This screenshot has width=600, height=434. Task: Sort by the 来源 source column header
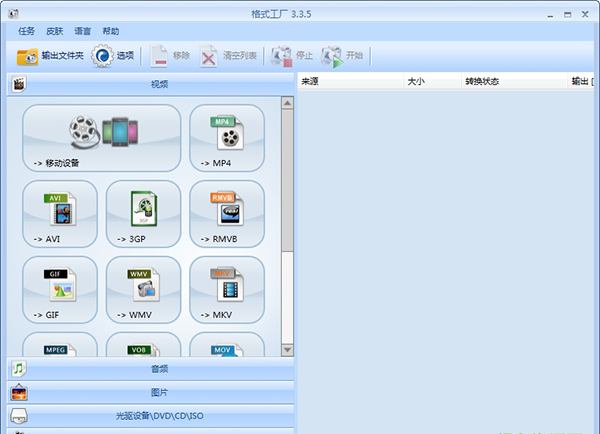(350, 81)
